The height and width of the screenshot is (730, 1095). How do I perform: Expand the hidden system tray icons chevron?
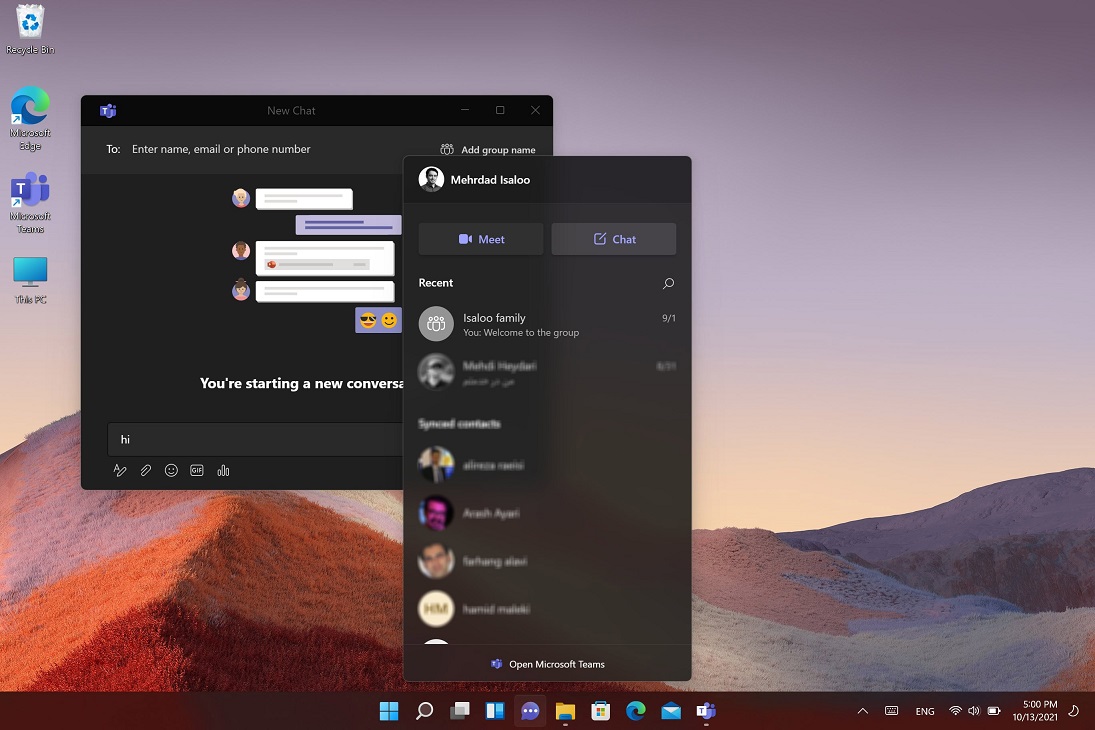(x=862, y=711)
